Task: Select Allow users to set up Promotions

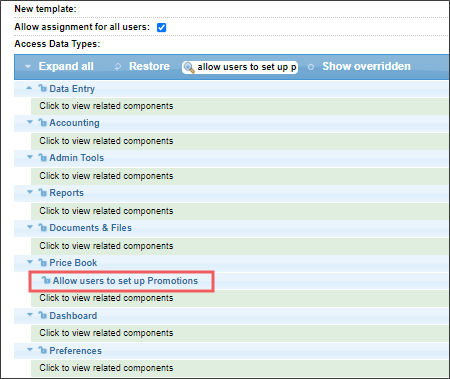Action: click(125, 281)
